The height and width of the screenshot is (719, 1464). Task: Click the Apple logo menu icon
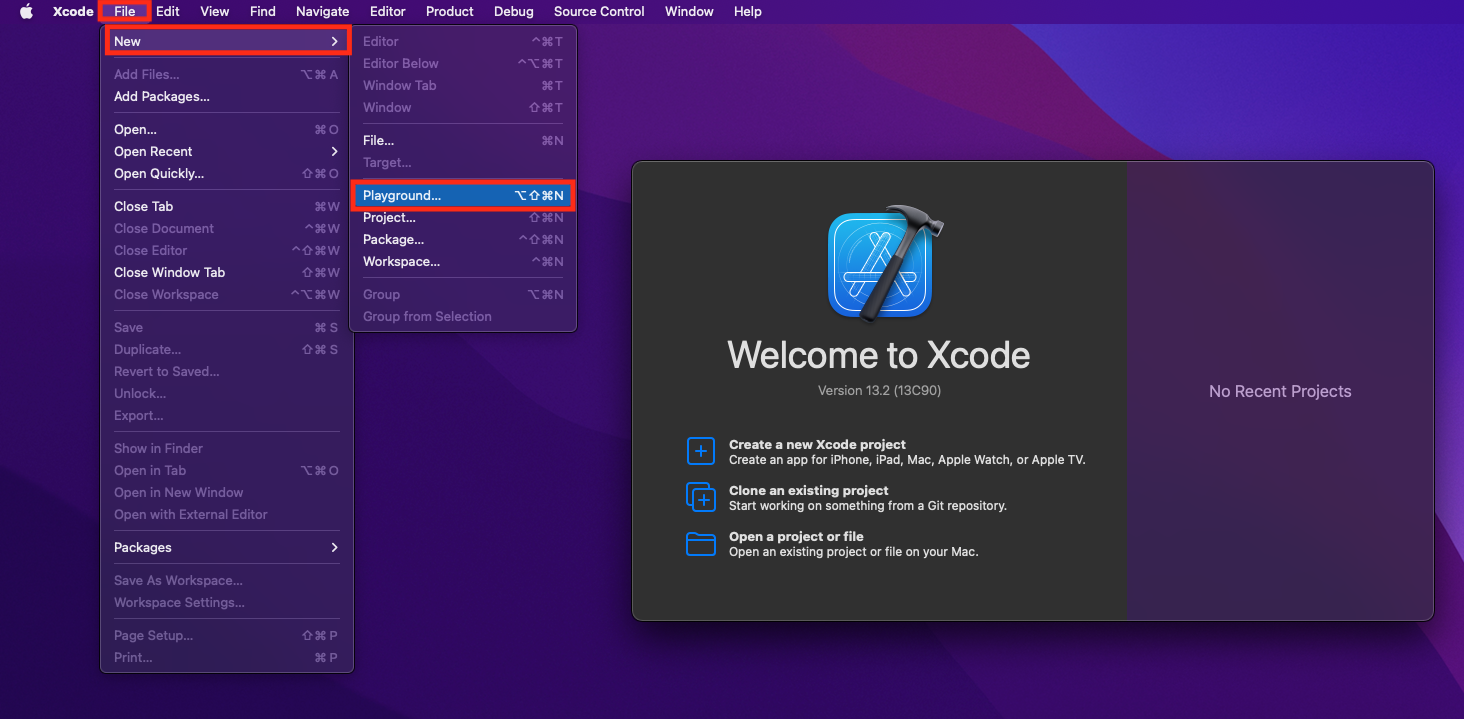(26, 12)
